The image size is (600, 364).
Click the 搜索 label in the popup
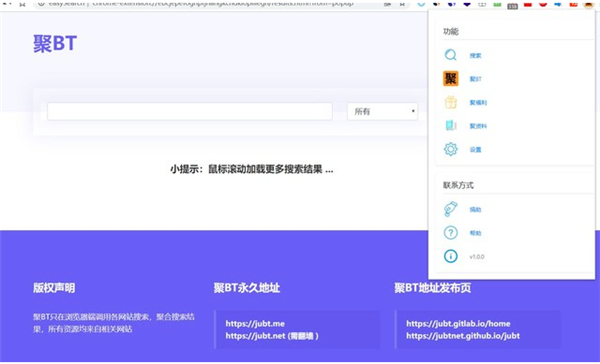pos(475,55)
